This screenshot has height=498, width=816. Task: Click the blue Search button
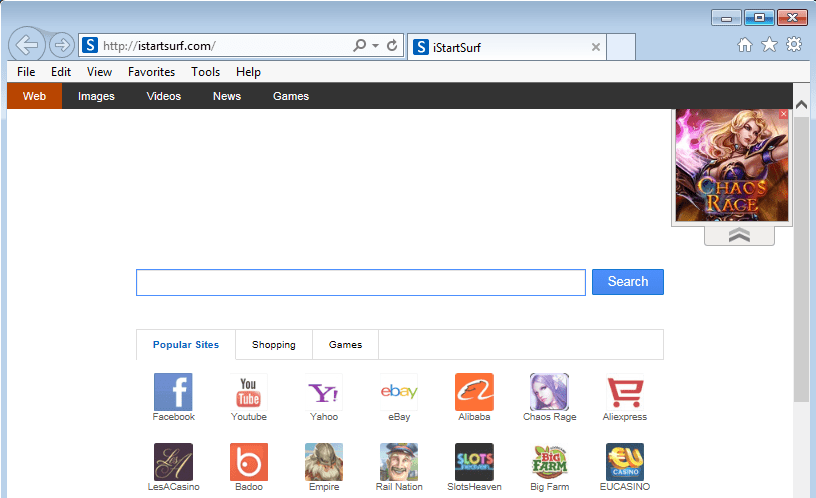tap(628, 282)
